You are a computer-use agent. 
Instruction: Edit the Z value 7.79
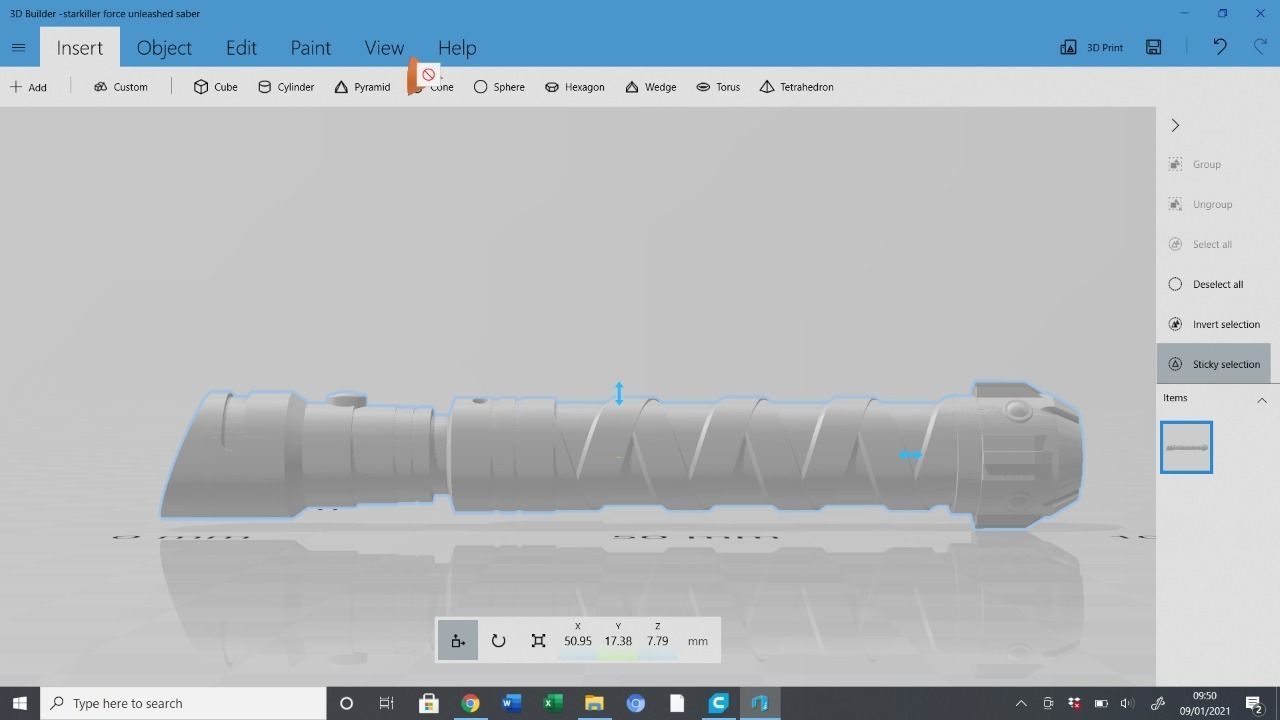pyautogui.click(x=657, y=641)
